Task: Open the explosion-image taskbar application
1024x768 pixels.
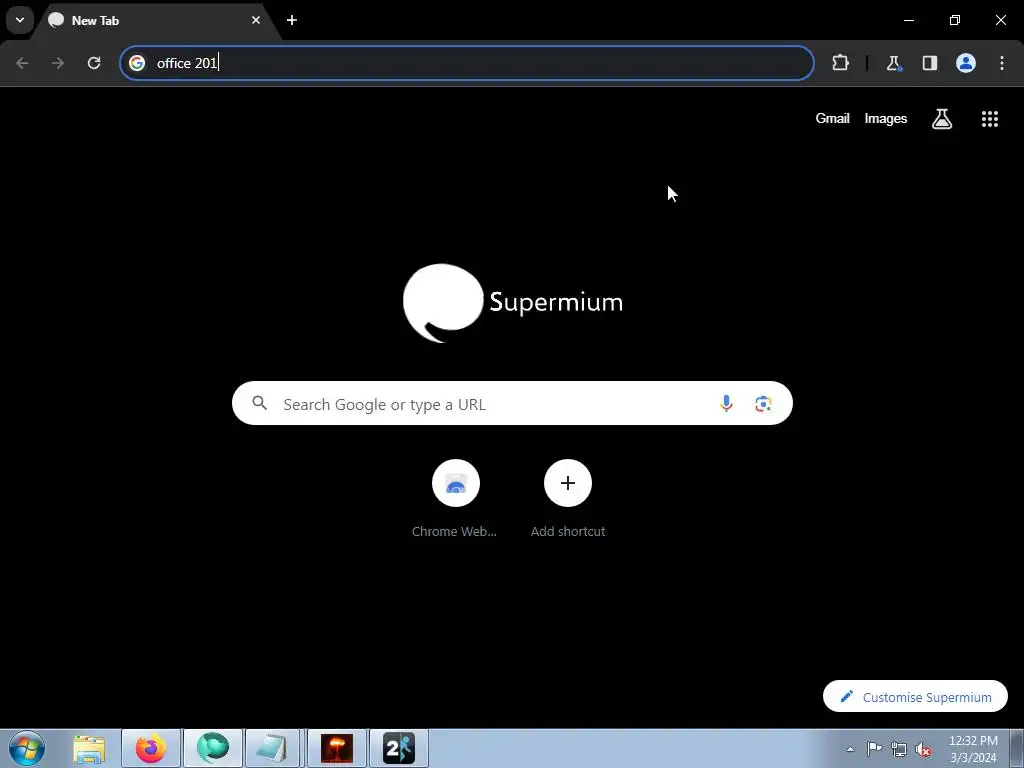Action: (337, 748)
